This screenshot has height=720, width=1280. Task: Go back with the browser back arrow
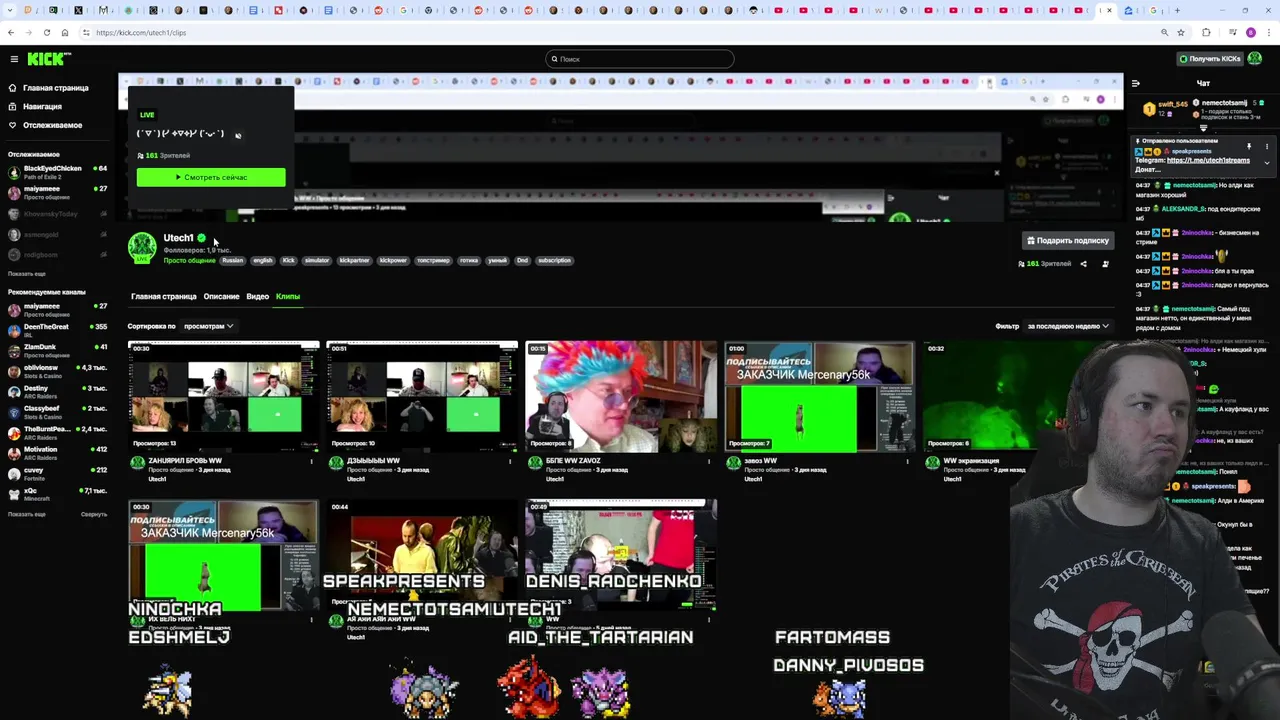tap(11, 33)
